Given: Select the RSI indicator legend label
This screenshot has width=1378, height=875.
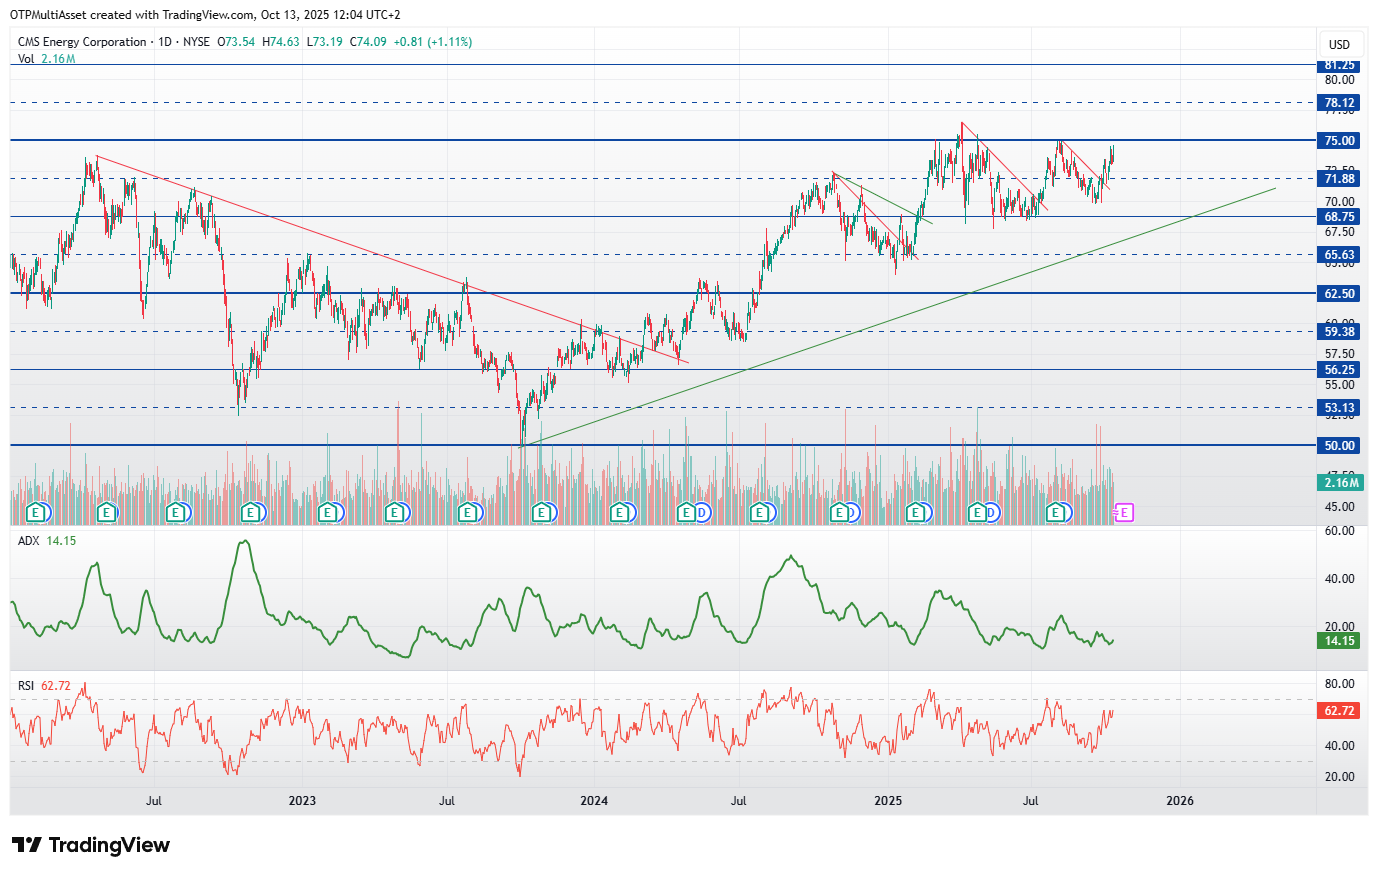Looking at the screenshot, I should point(26,686).
